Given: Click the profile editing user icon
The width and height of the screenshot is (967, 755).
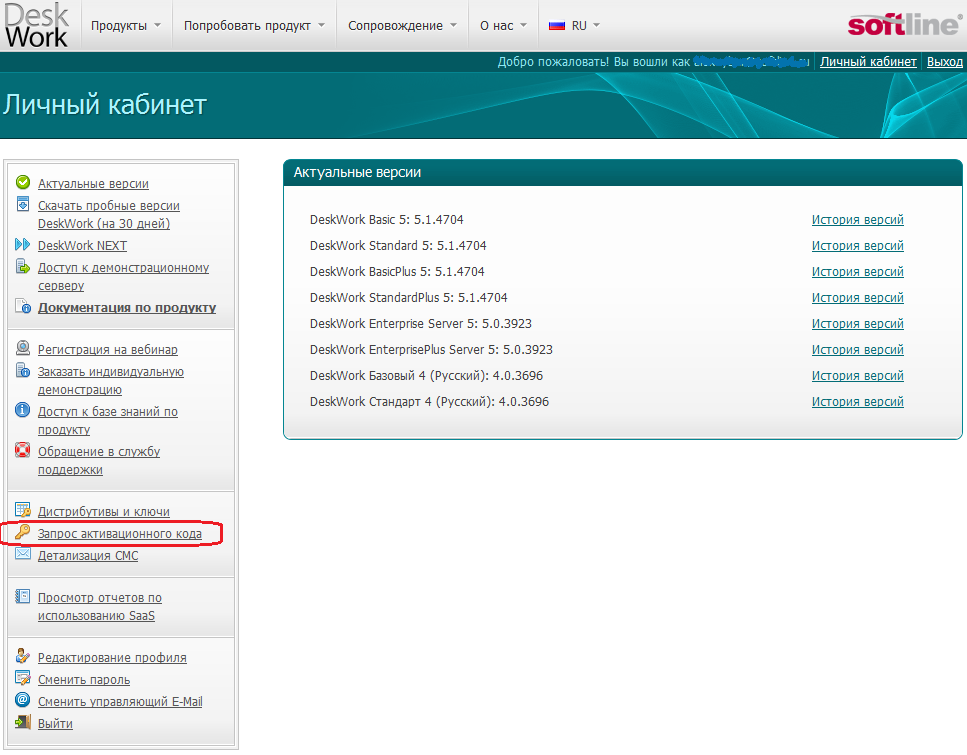Looking at the screenshot, I should [x=23, y=656].
